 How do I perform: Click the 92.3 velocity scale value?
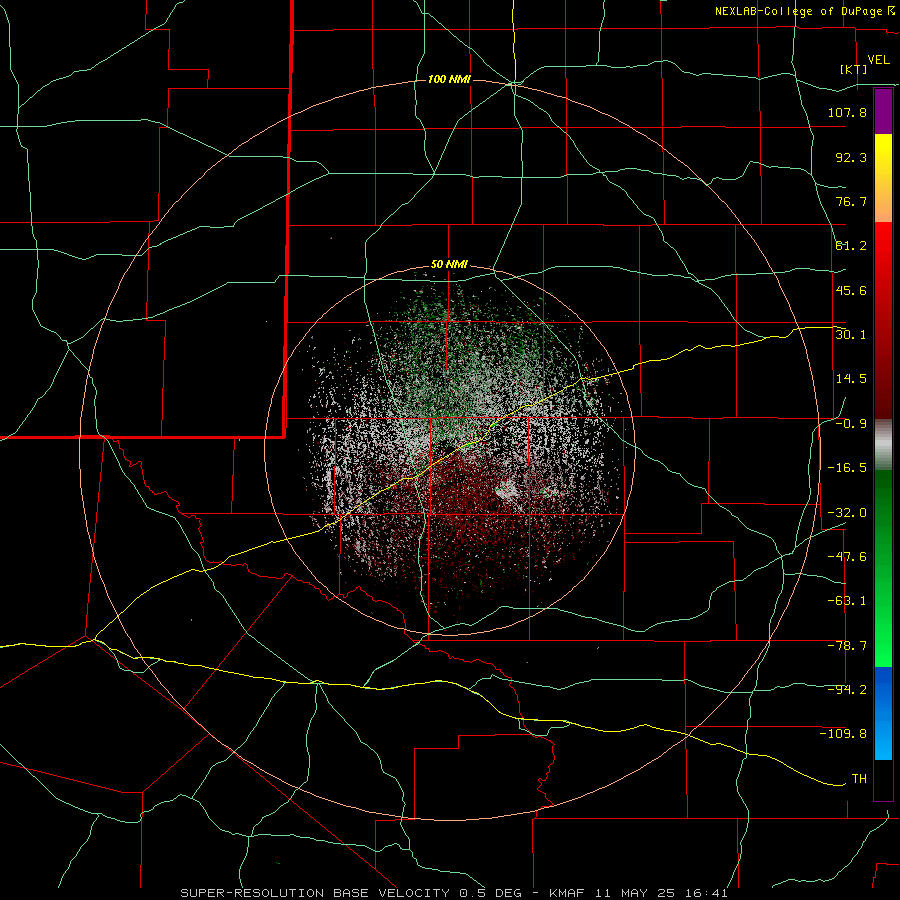(851, 157)
